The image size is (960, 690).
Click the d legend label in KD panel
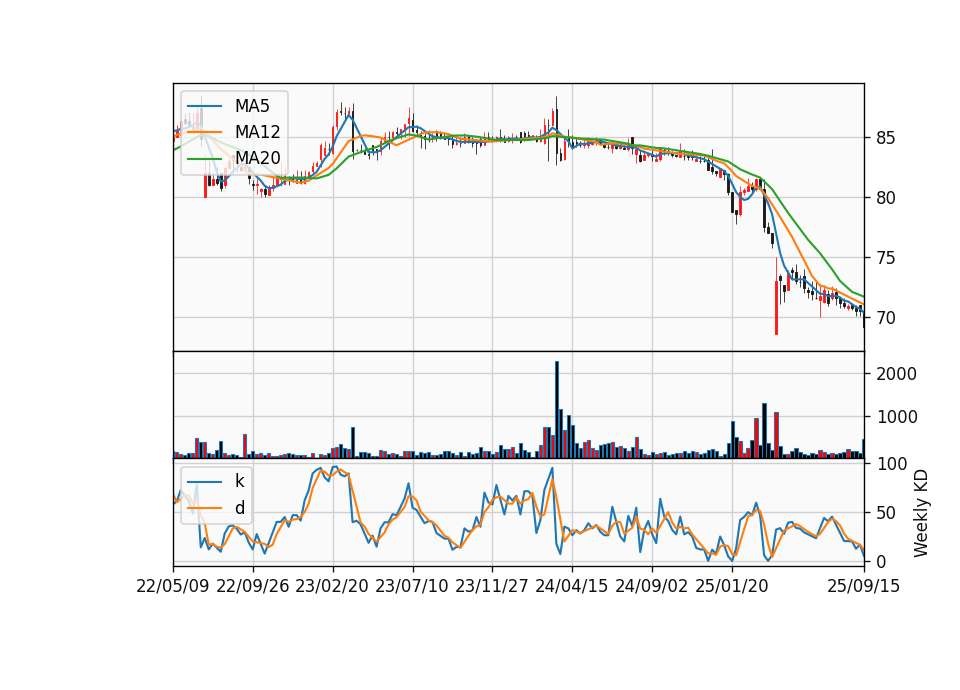point(239,508)
